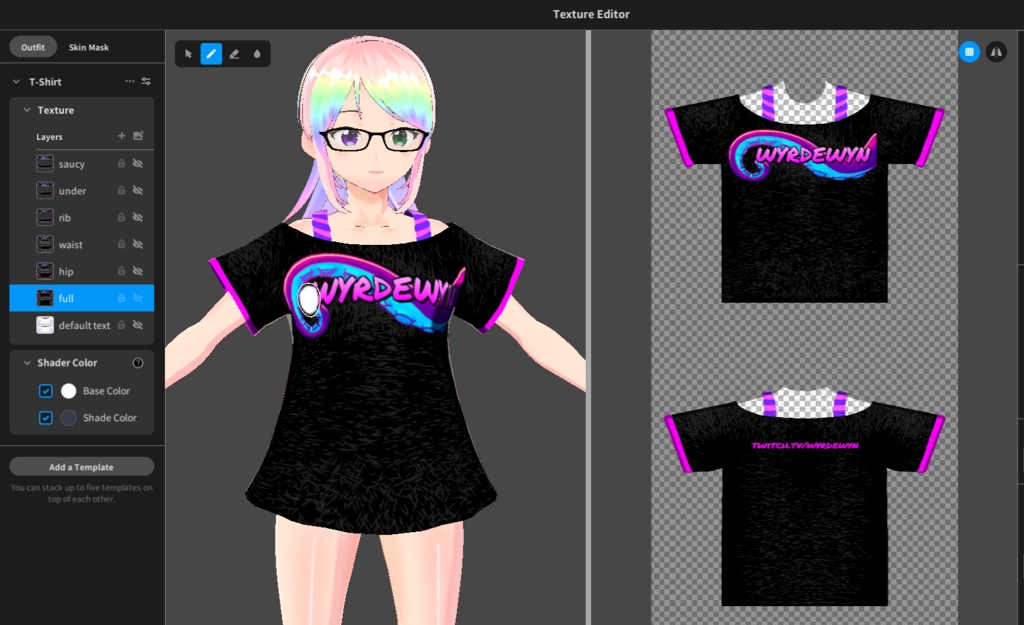Enable mirror mode for texture painting
Viewport: 1024px width, 625px height.
[996, 52]
